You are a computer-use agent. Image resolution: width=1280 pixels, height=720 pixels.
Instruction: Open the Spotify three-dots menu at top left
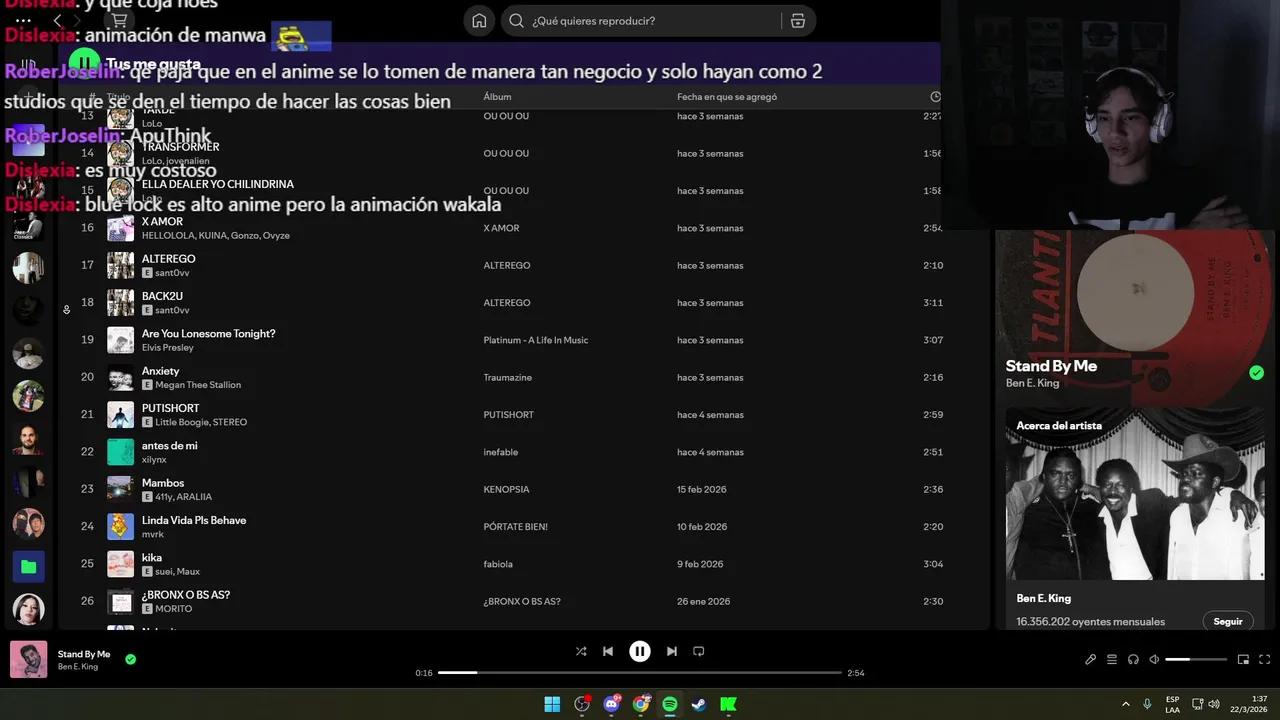click(x=23, y=20)
